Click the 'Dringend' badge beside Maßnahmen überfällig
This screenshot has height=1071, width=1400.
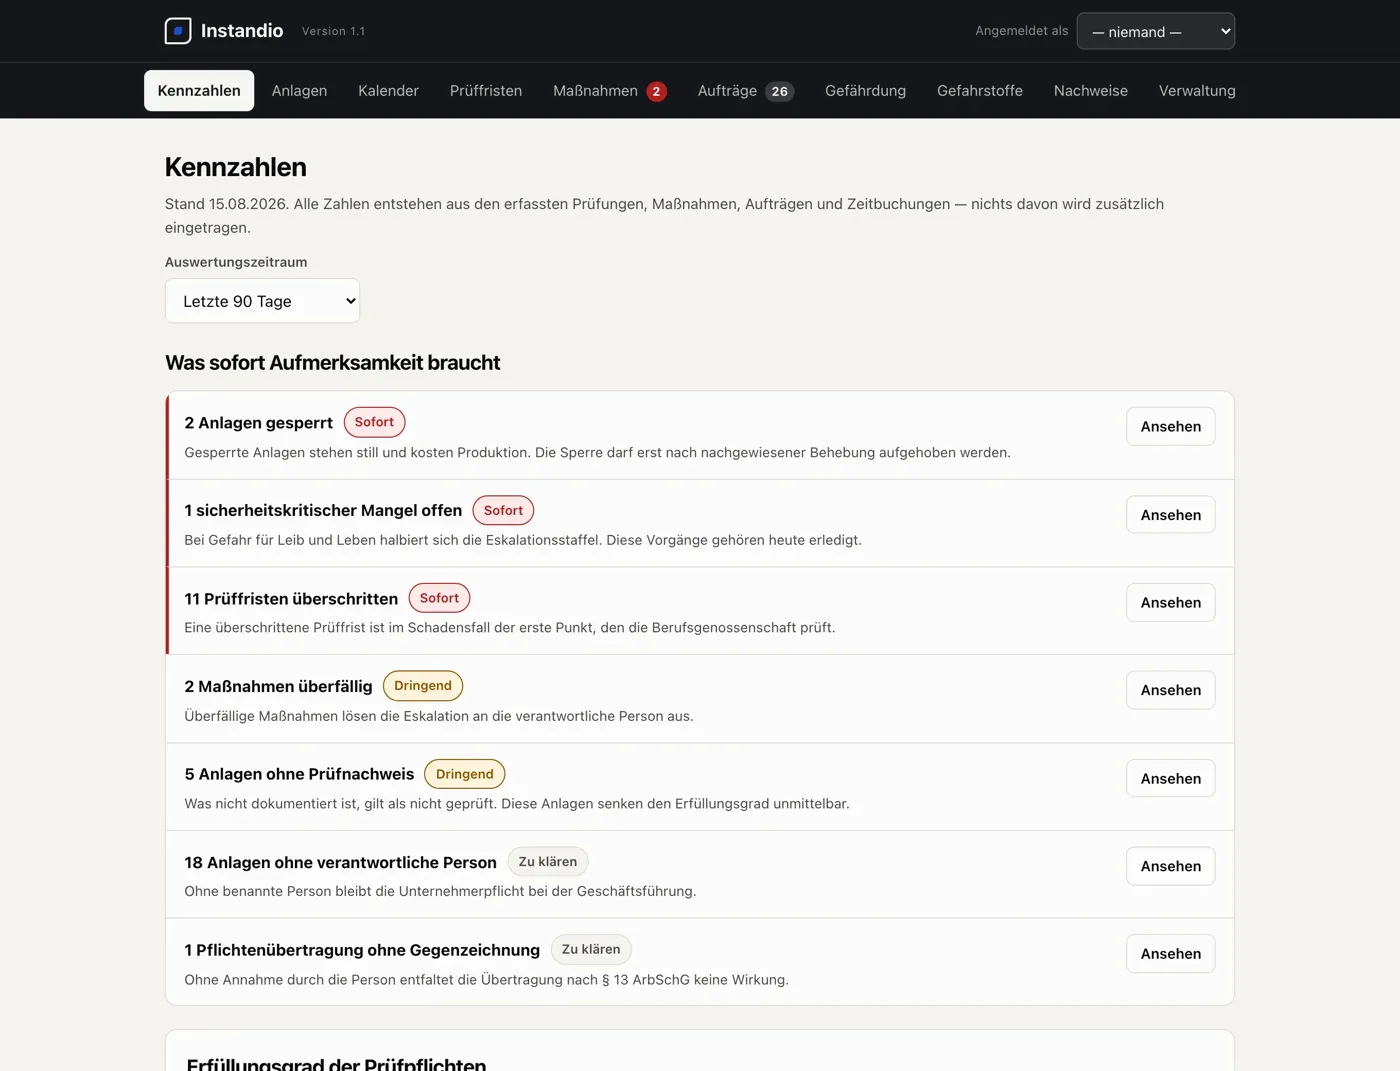(x=423, y=686)
